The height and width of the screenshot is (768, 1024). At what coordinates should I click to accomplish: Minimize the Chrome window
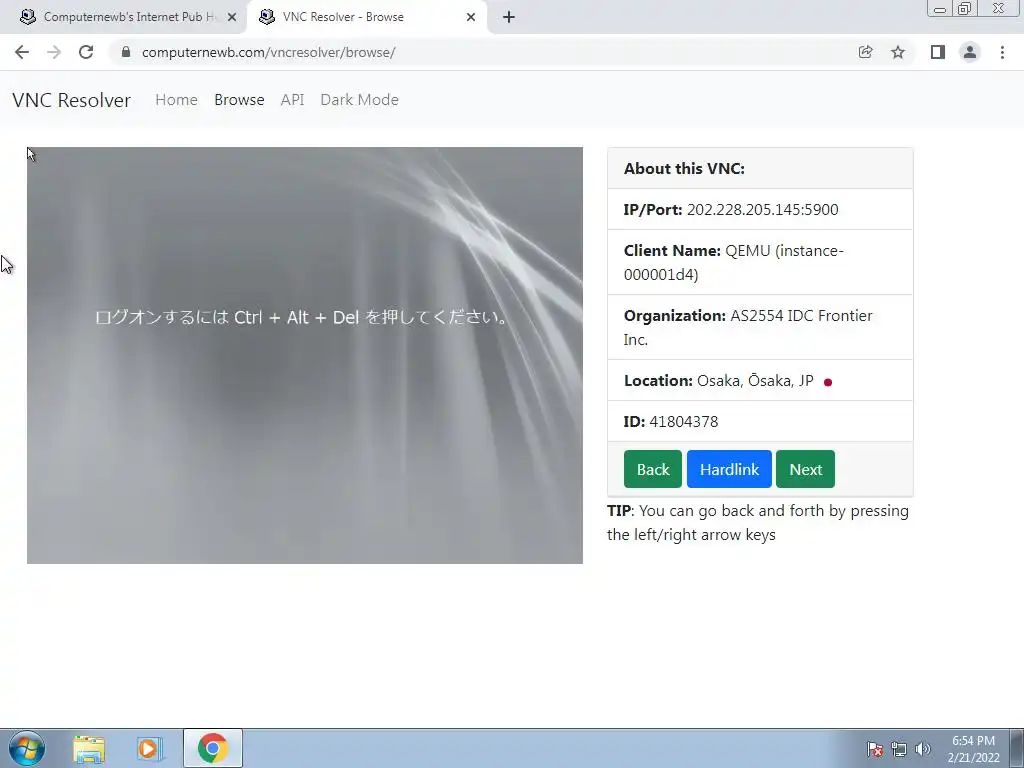940,8
